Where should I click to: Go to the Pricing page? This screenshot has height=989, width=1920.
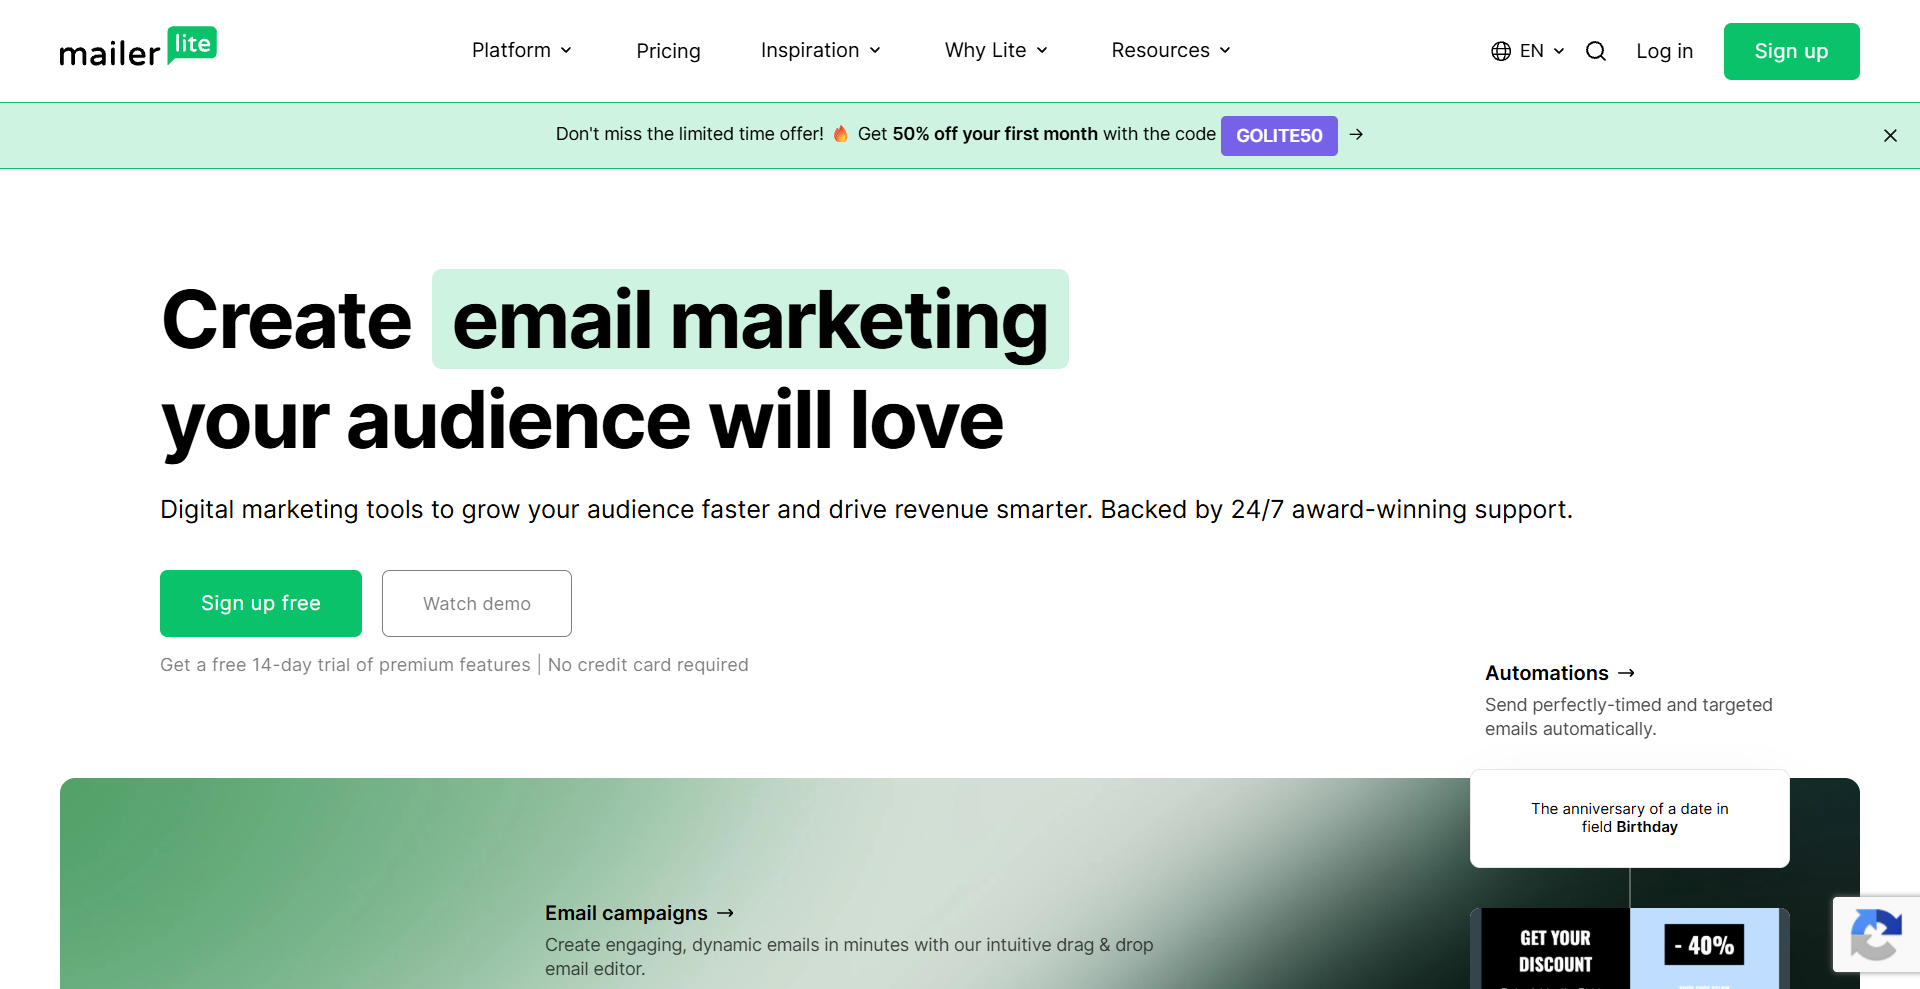(668, 51)
